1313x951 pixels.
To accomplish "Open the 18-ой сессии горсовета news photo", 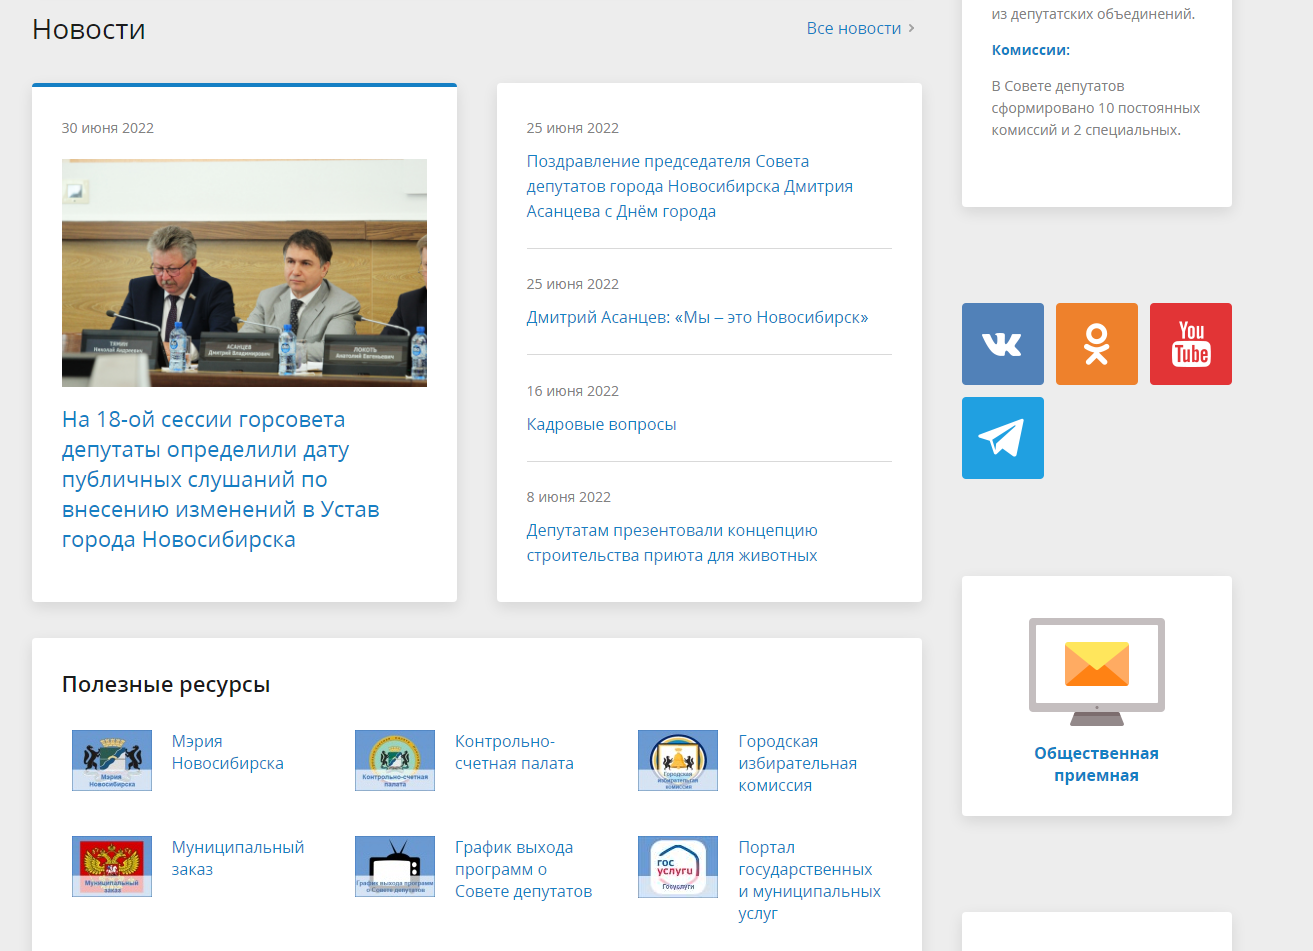I will coord(244,272).
